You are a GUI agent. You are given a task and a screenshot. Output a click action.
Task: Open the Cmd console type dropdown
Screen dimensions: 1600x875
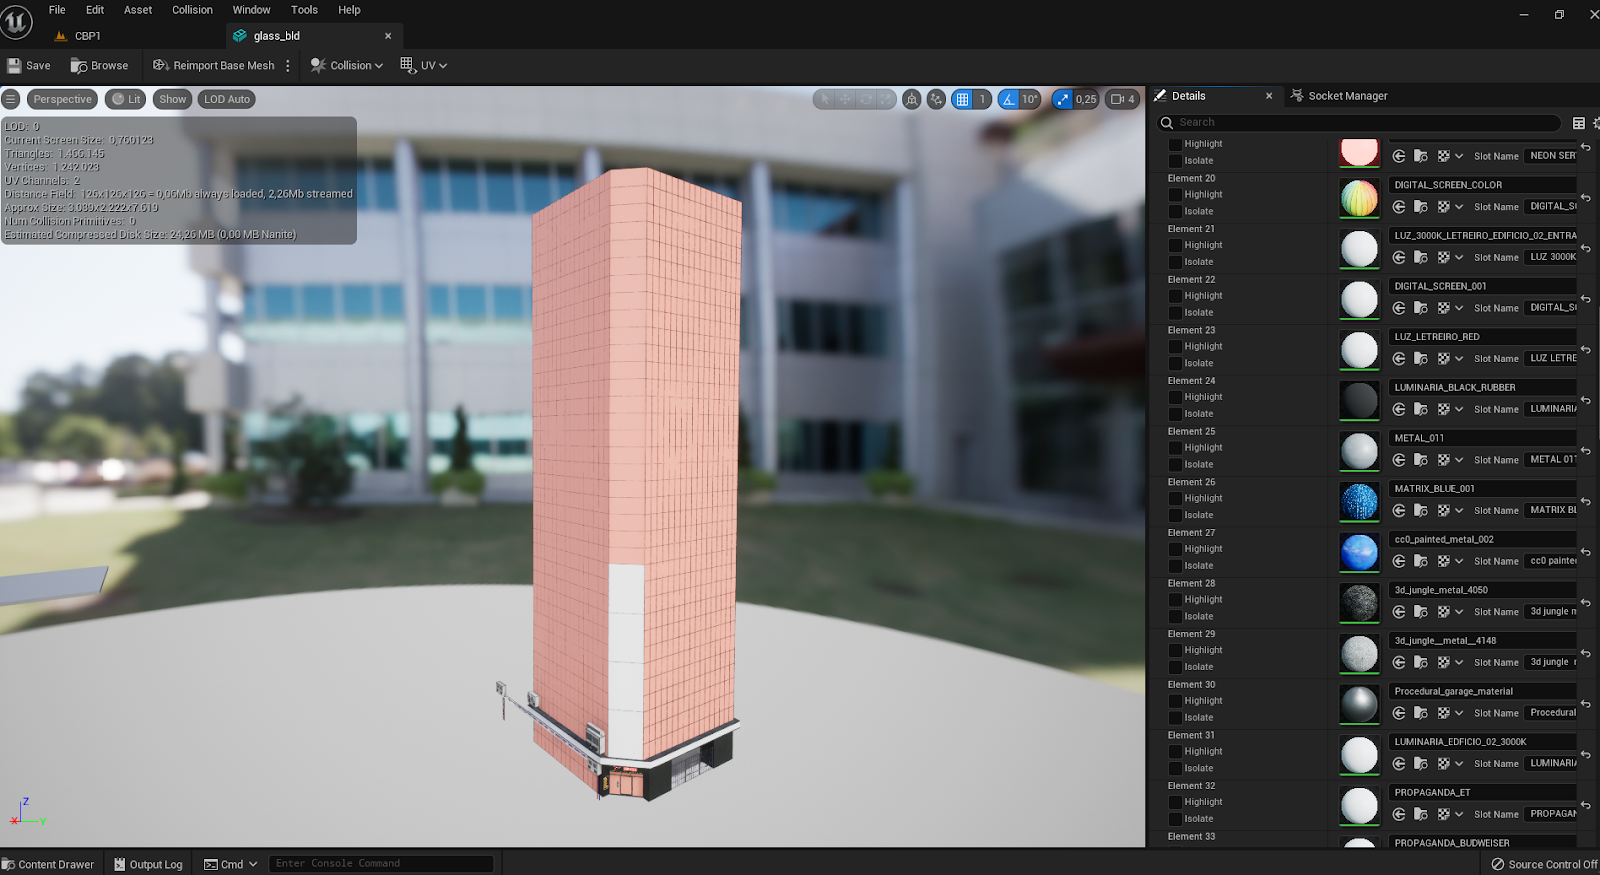point(231,864)
